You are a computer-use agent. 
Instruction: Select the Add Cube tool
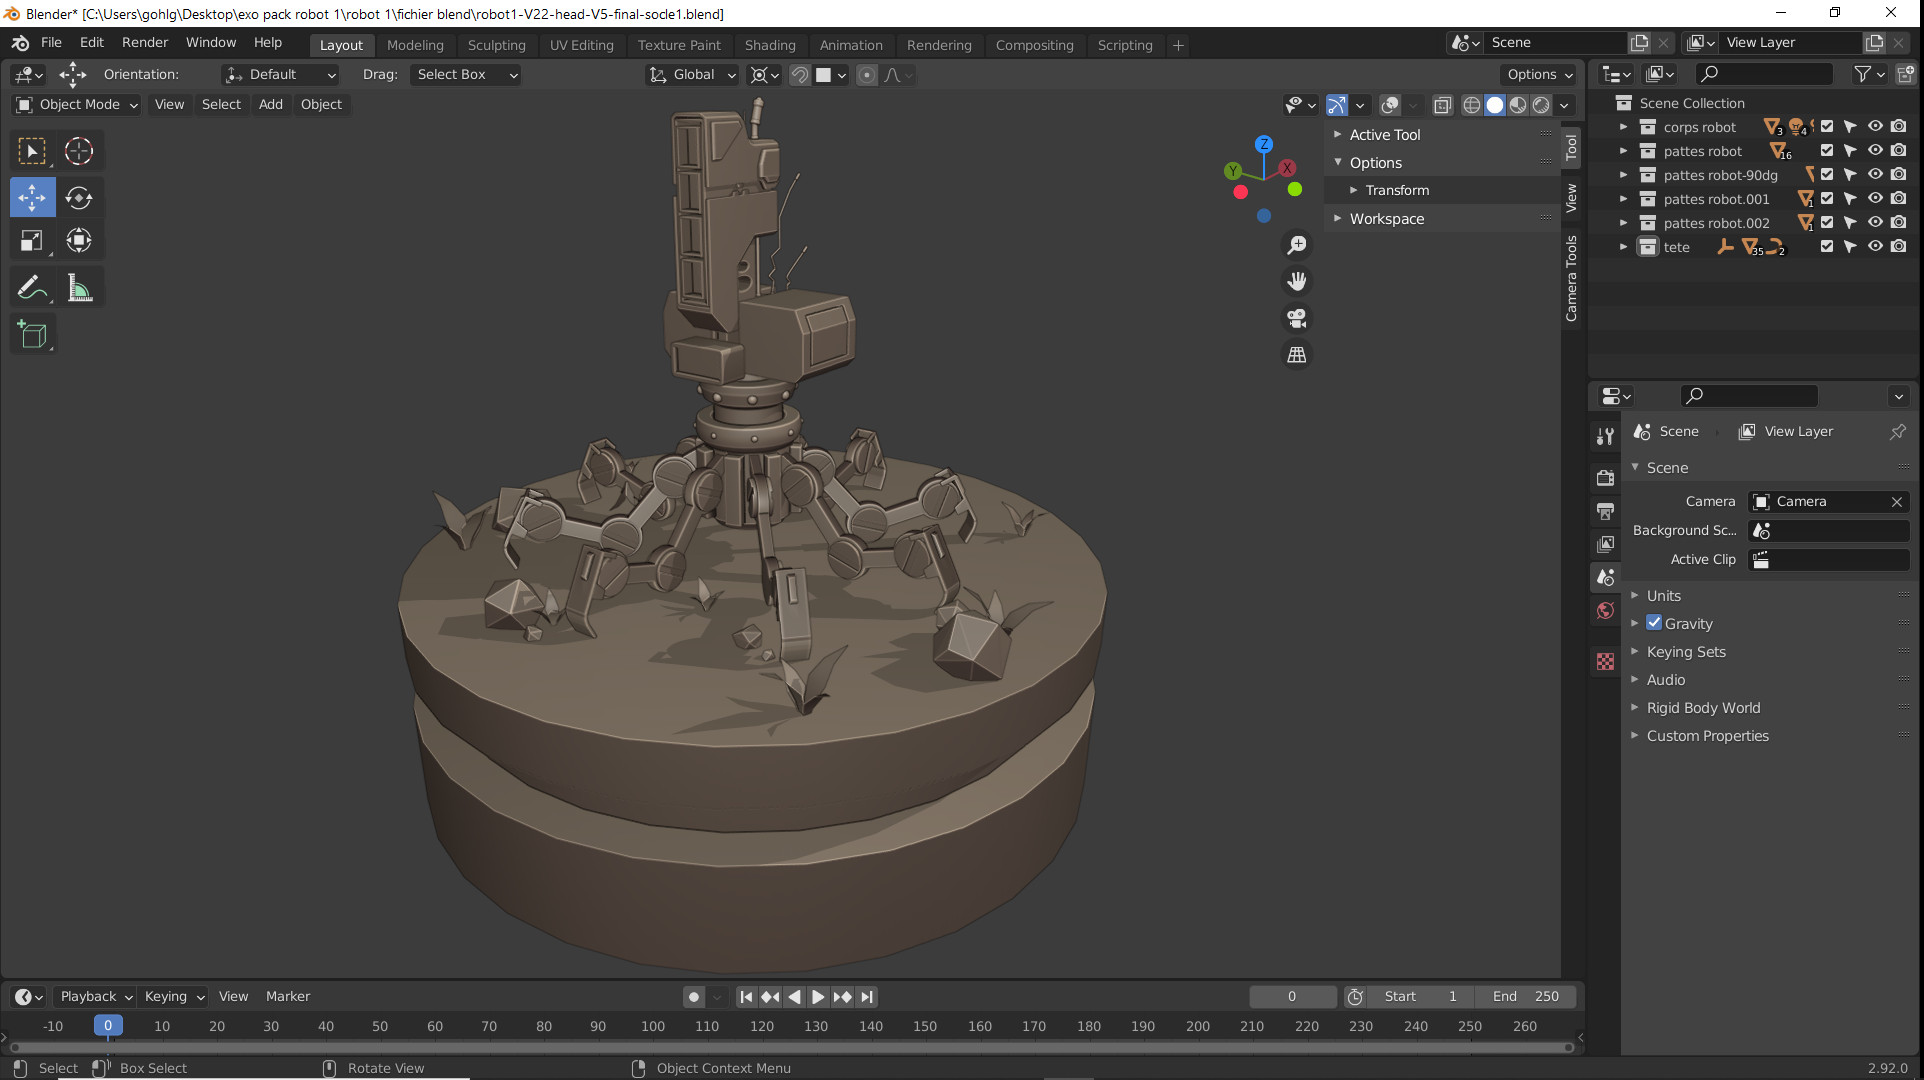(x=32, y=335)
